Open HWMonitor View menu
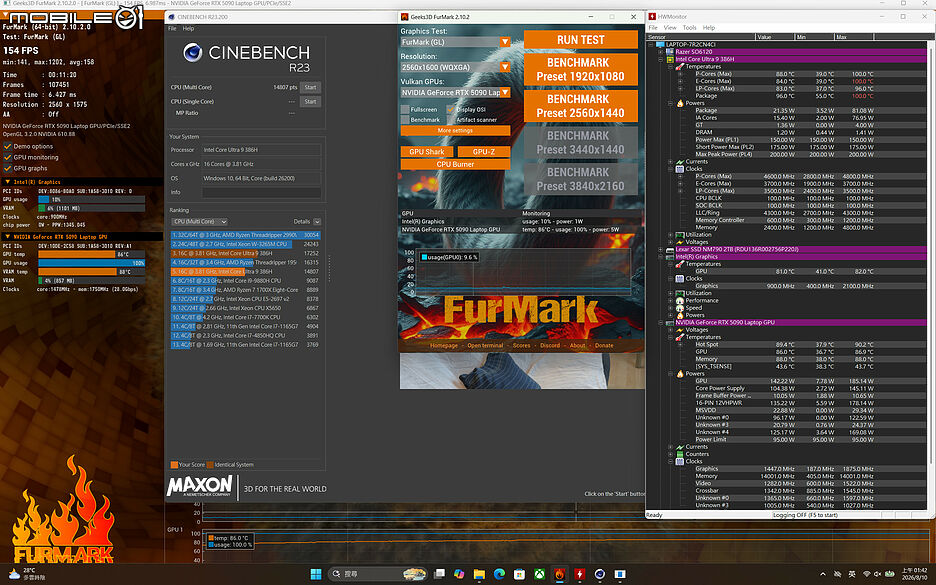This screenshot has width=936, height=585. [670, 28]
